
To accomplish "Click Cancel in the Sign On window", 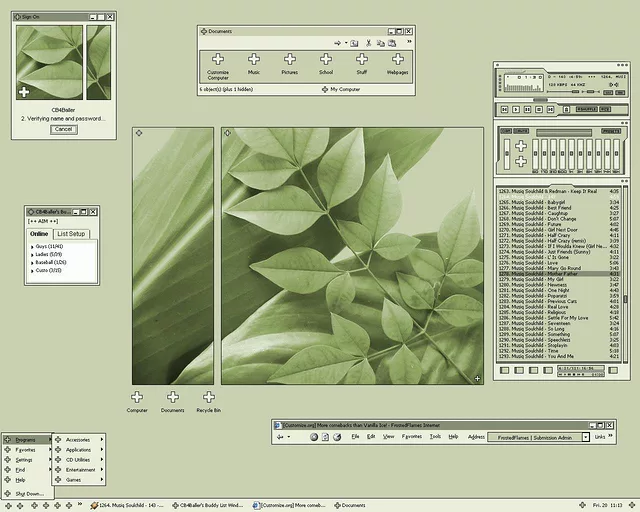I will tap(64, 129).
